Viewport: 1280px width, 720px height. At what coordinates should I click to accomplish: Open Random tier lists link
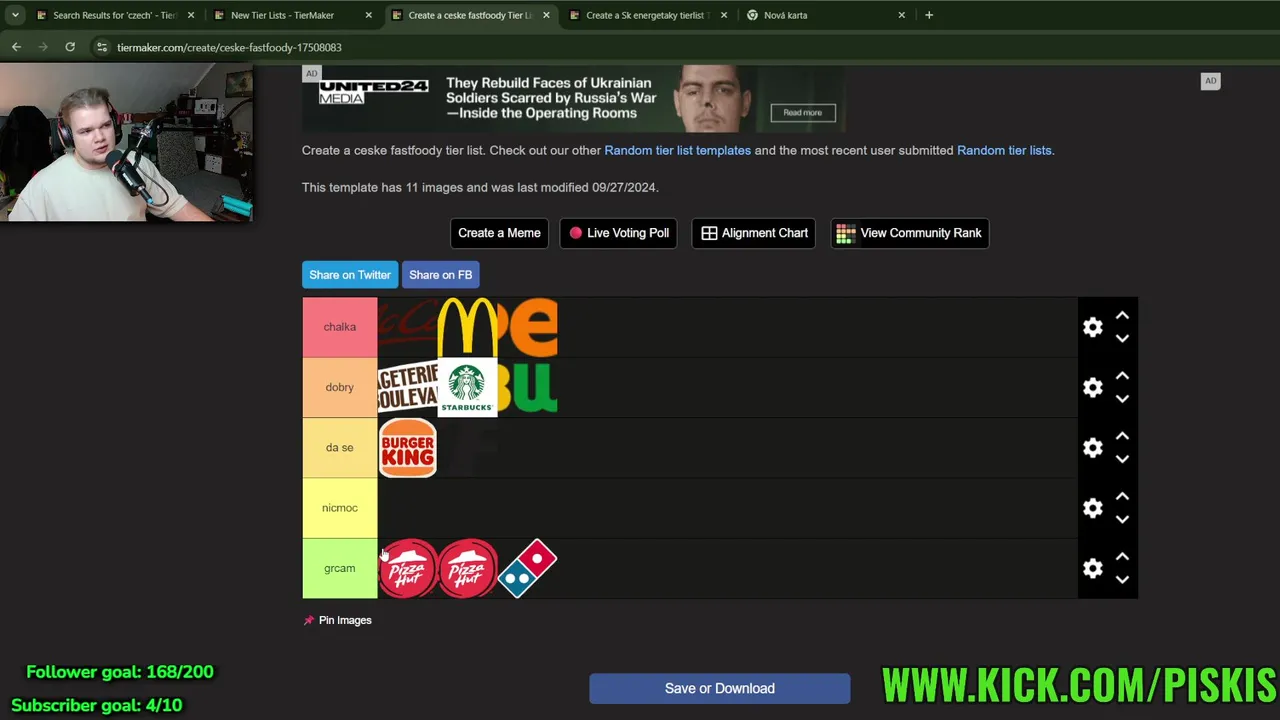1004,150
